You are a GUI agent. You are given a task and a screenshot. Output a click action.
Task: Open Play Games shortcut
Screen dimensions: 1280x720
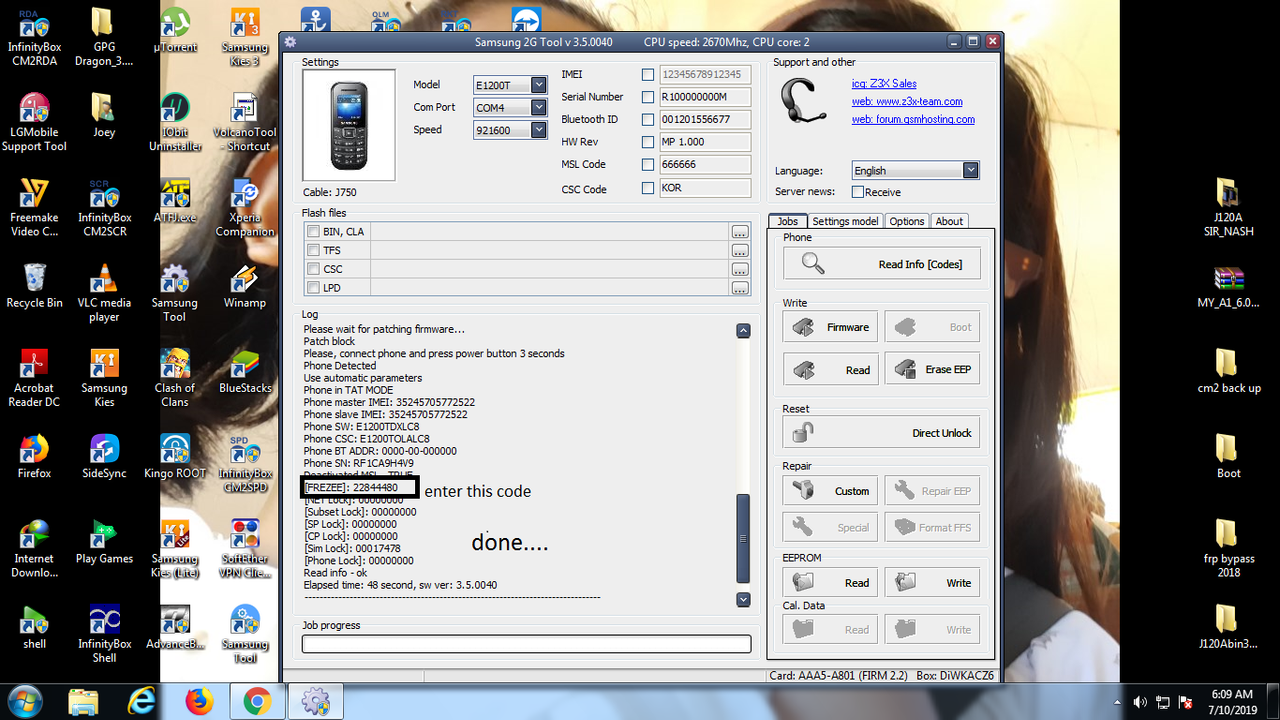(x=104, y=542)
